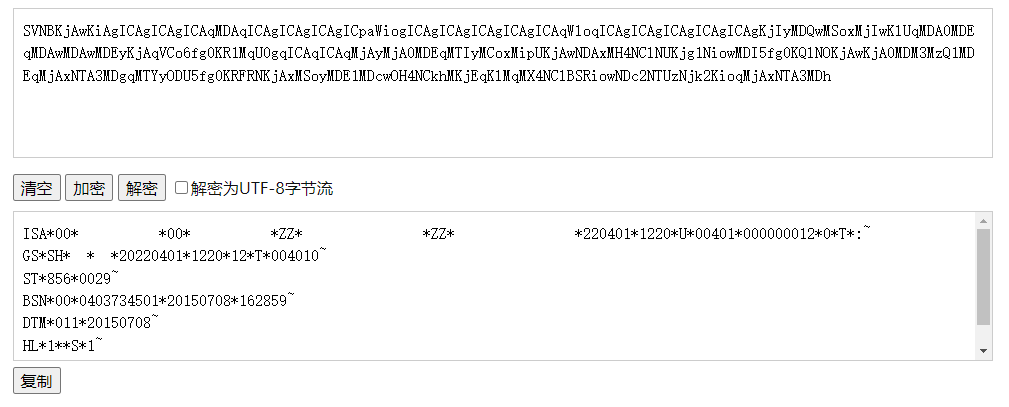
Task: Click the DTM*011*20150708~ line
Action: tap(91, 322)
